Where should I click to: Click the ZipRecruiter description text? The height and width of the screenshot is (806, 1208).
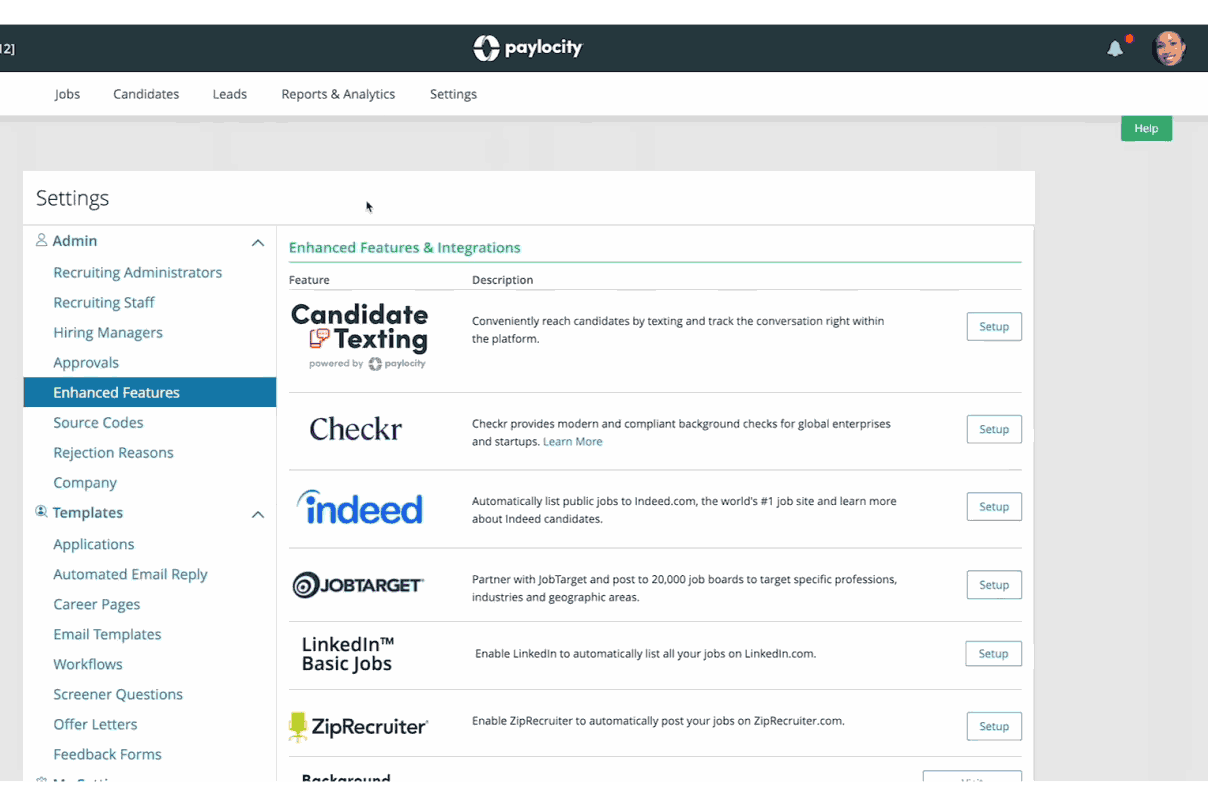tap(658, 720)
